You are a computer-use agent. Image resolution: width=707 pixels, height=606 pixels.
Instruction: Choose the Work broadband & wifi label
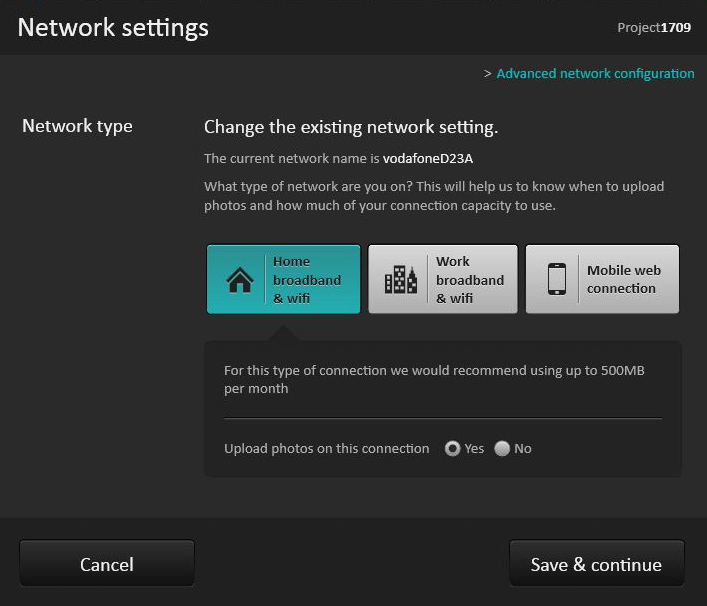(469, 280)
